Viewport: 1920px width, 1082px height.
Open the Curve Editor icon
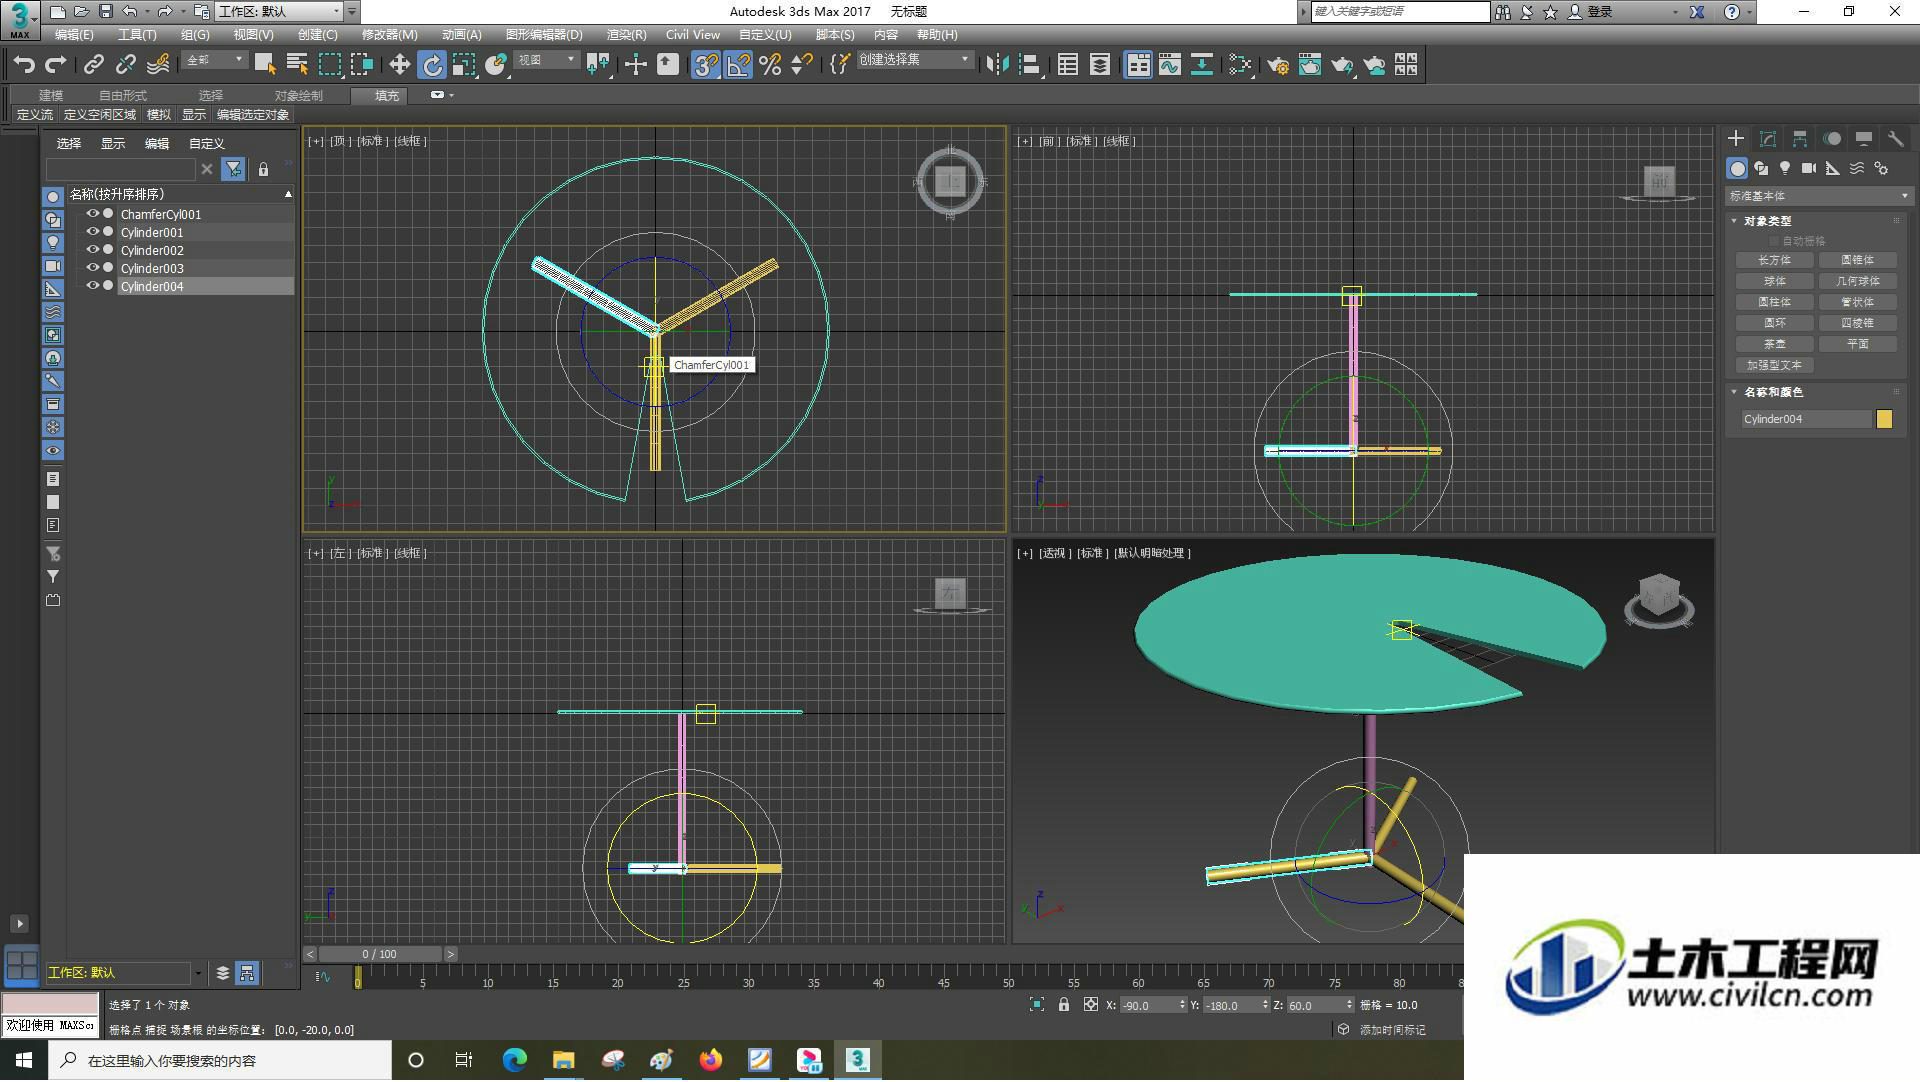pyautogui.click(x=1170, y=65)
